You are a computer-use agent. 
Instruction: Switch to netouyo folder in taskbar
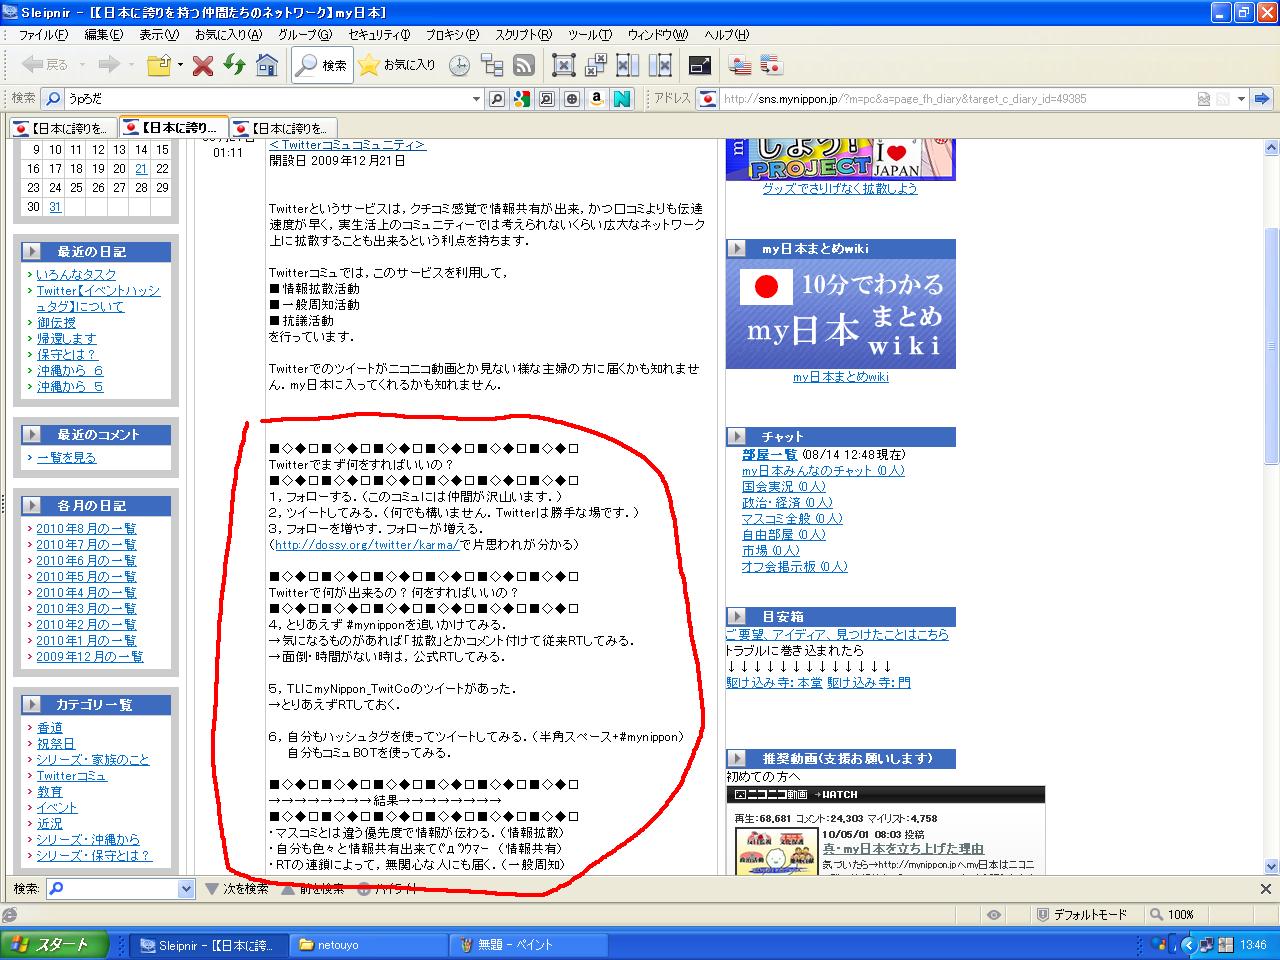369,945
